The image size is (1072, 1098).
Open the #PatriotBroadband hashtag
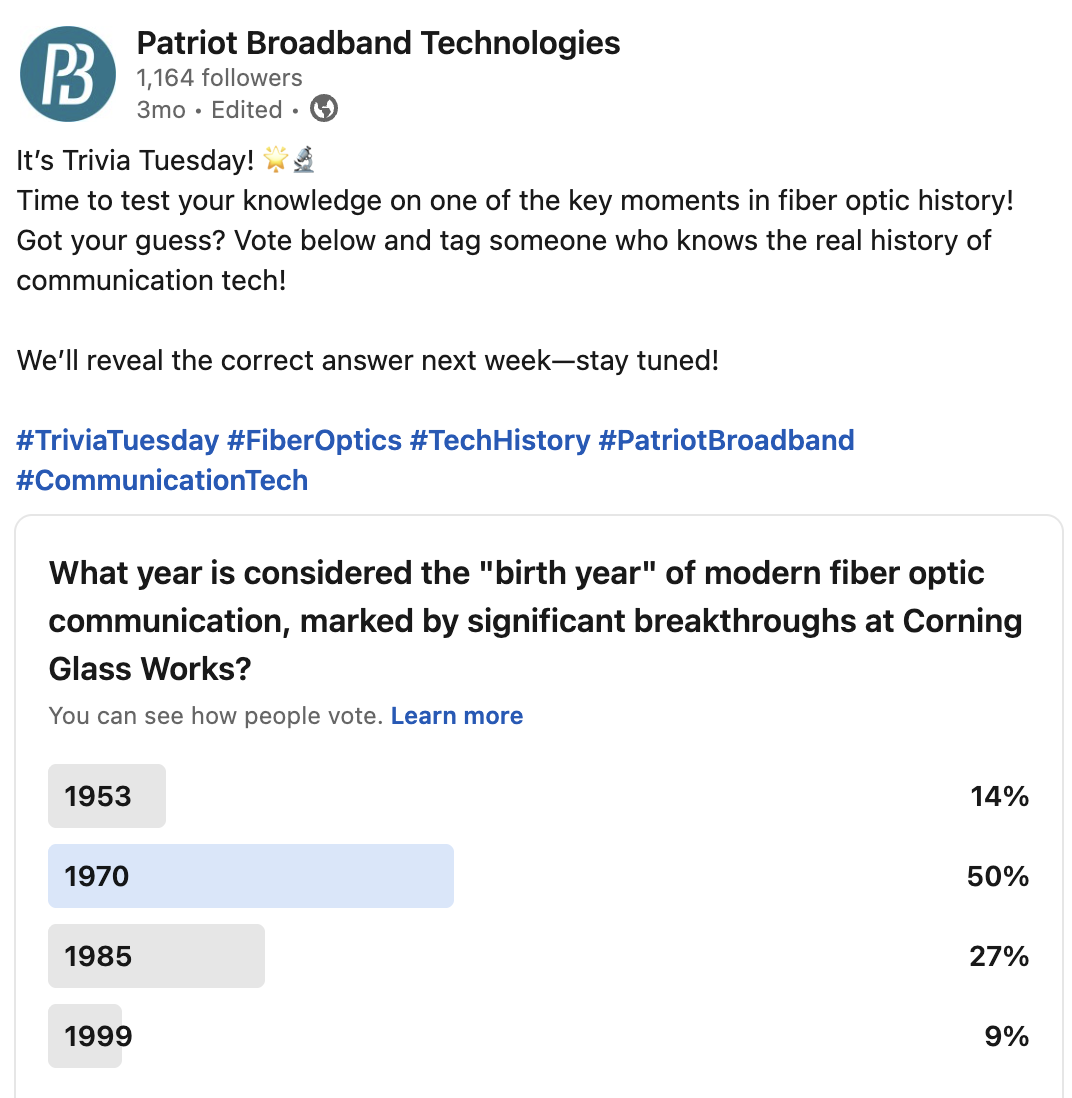click(726, 440)
